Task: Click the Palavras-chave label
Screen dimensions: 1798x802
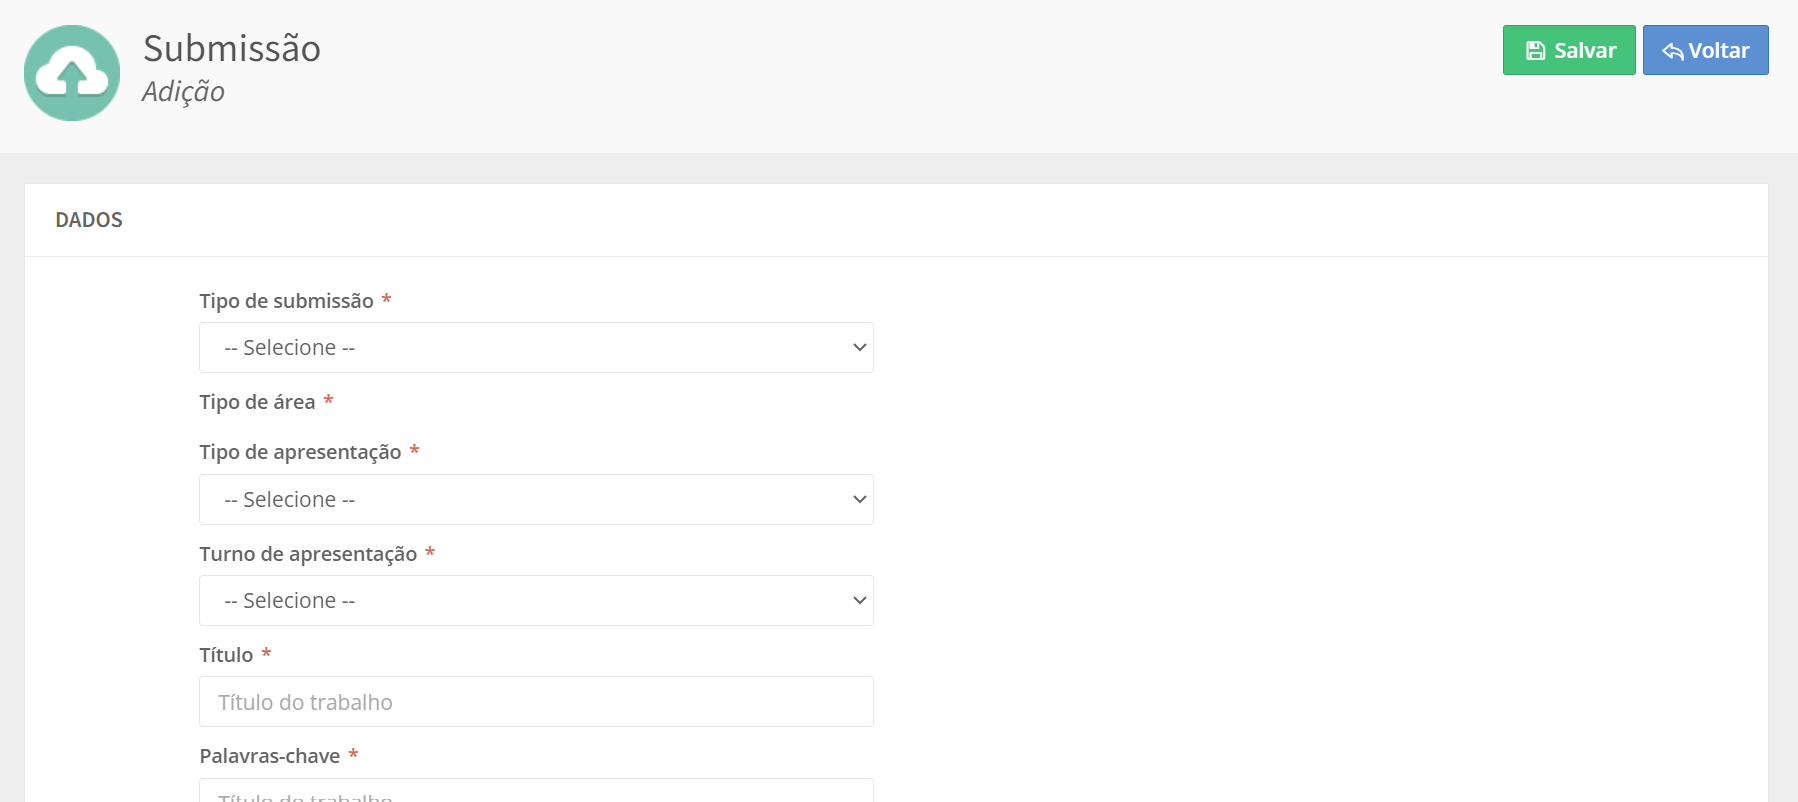Action: (x=270, y=756)
